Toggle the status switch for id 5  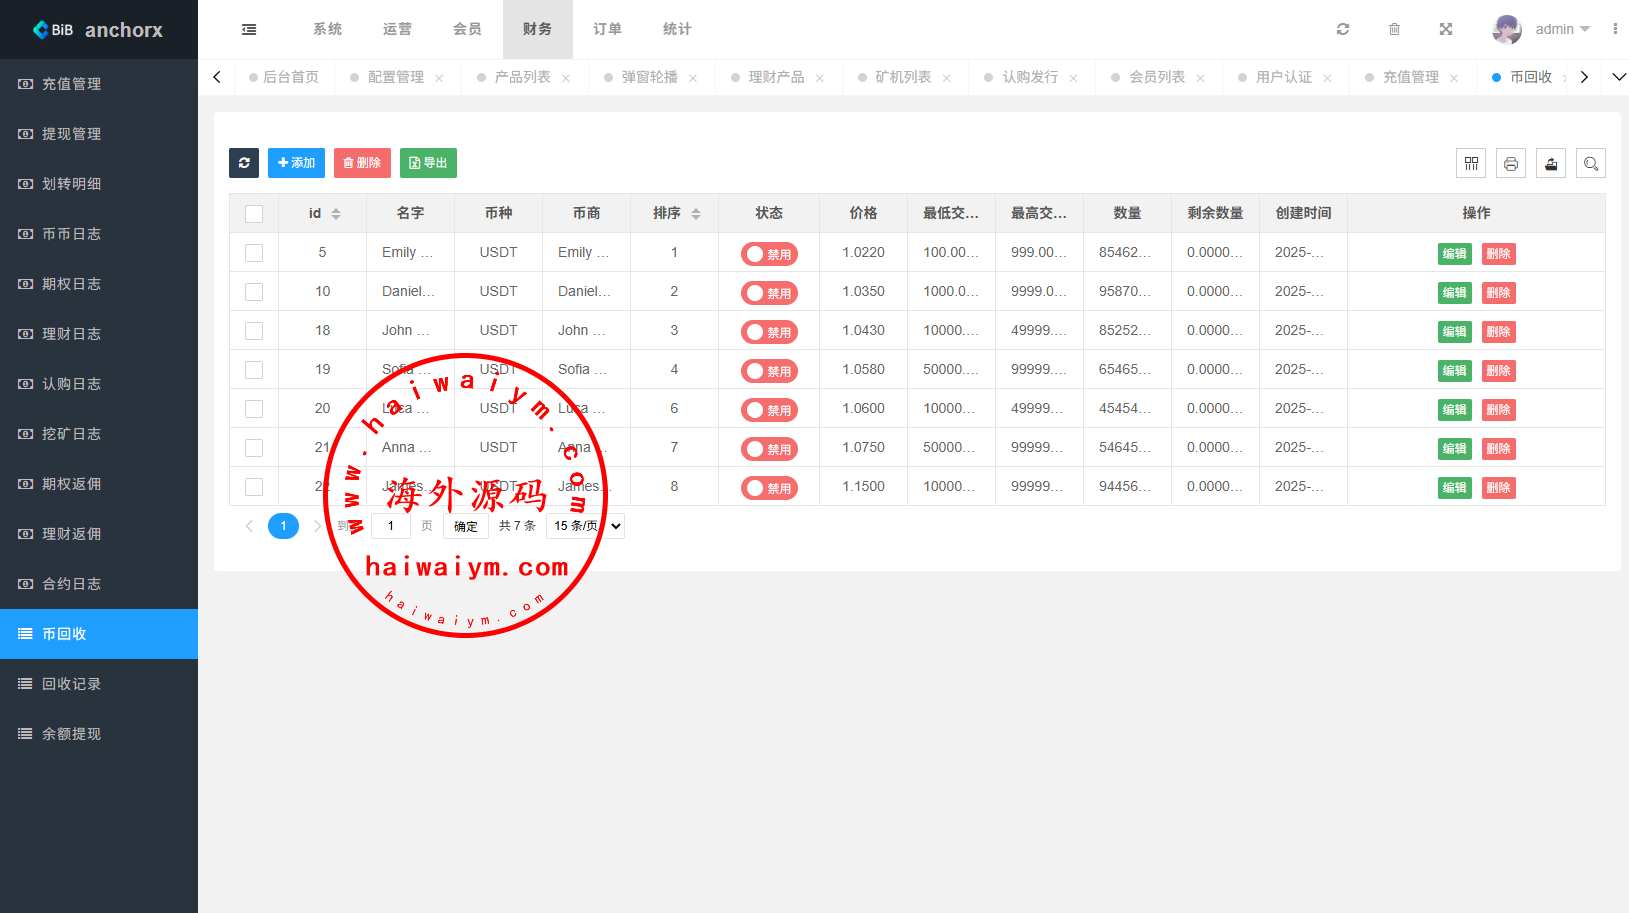[x=769, y=254]
